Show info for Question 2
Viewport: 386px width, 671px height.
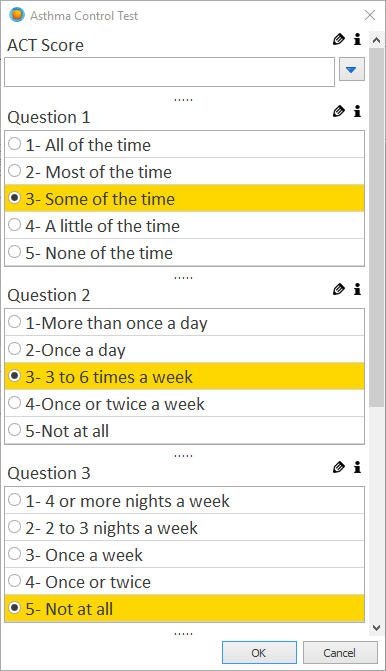pos(357,289)
